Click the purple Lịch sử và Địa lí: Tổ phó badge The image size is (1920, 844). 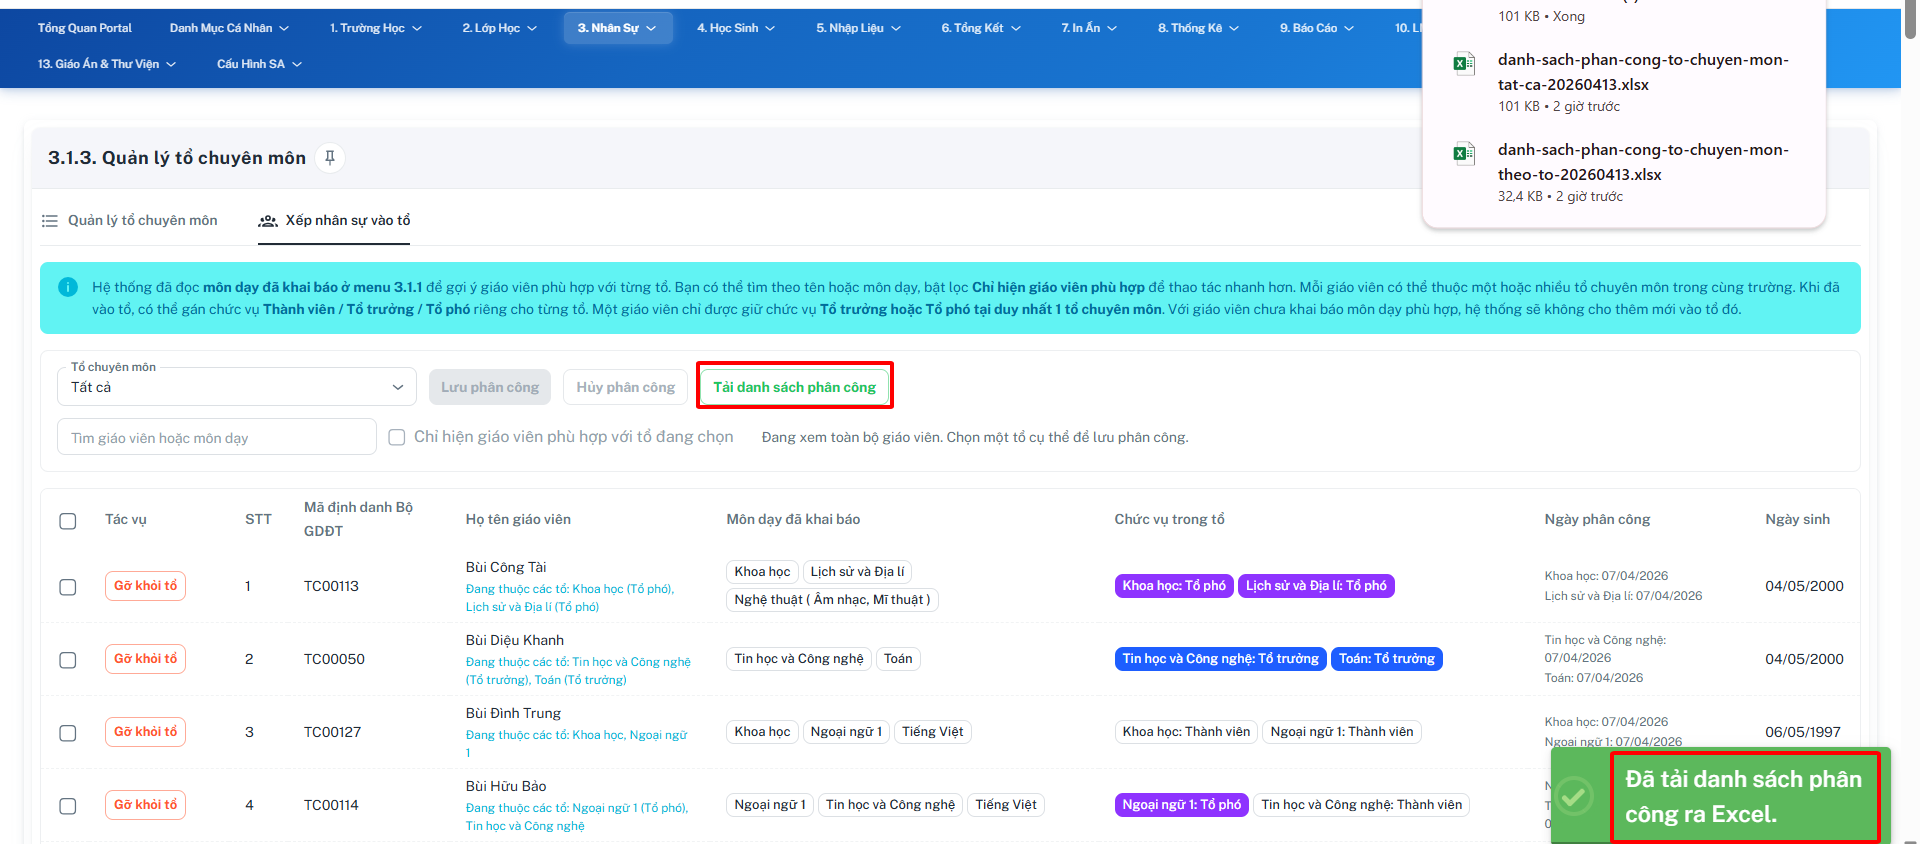[1316, 586]
